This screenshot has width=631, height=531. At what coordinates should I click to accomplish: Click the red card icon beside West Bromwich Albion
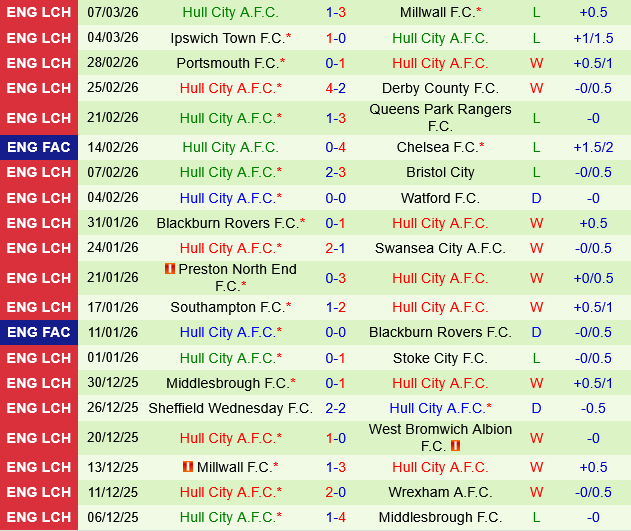(455, 446)
